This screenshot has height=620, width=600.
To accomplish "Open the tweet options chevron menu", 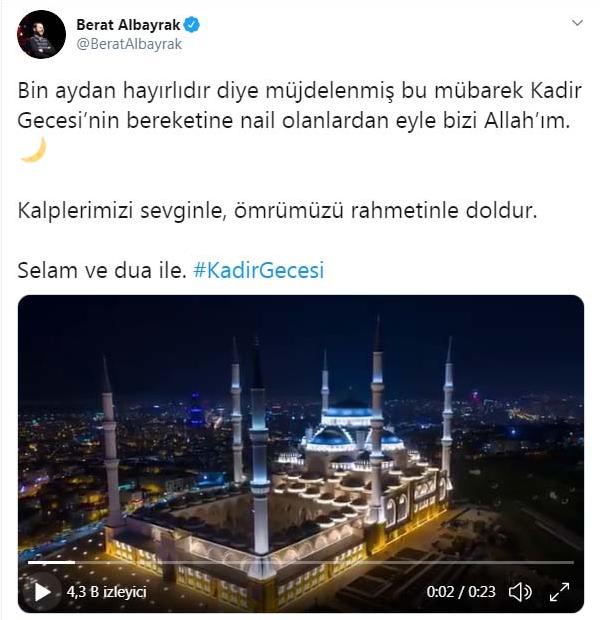I will point(577,23).
